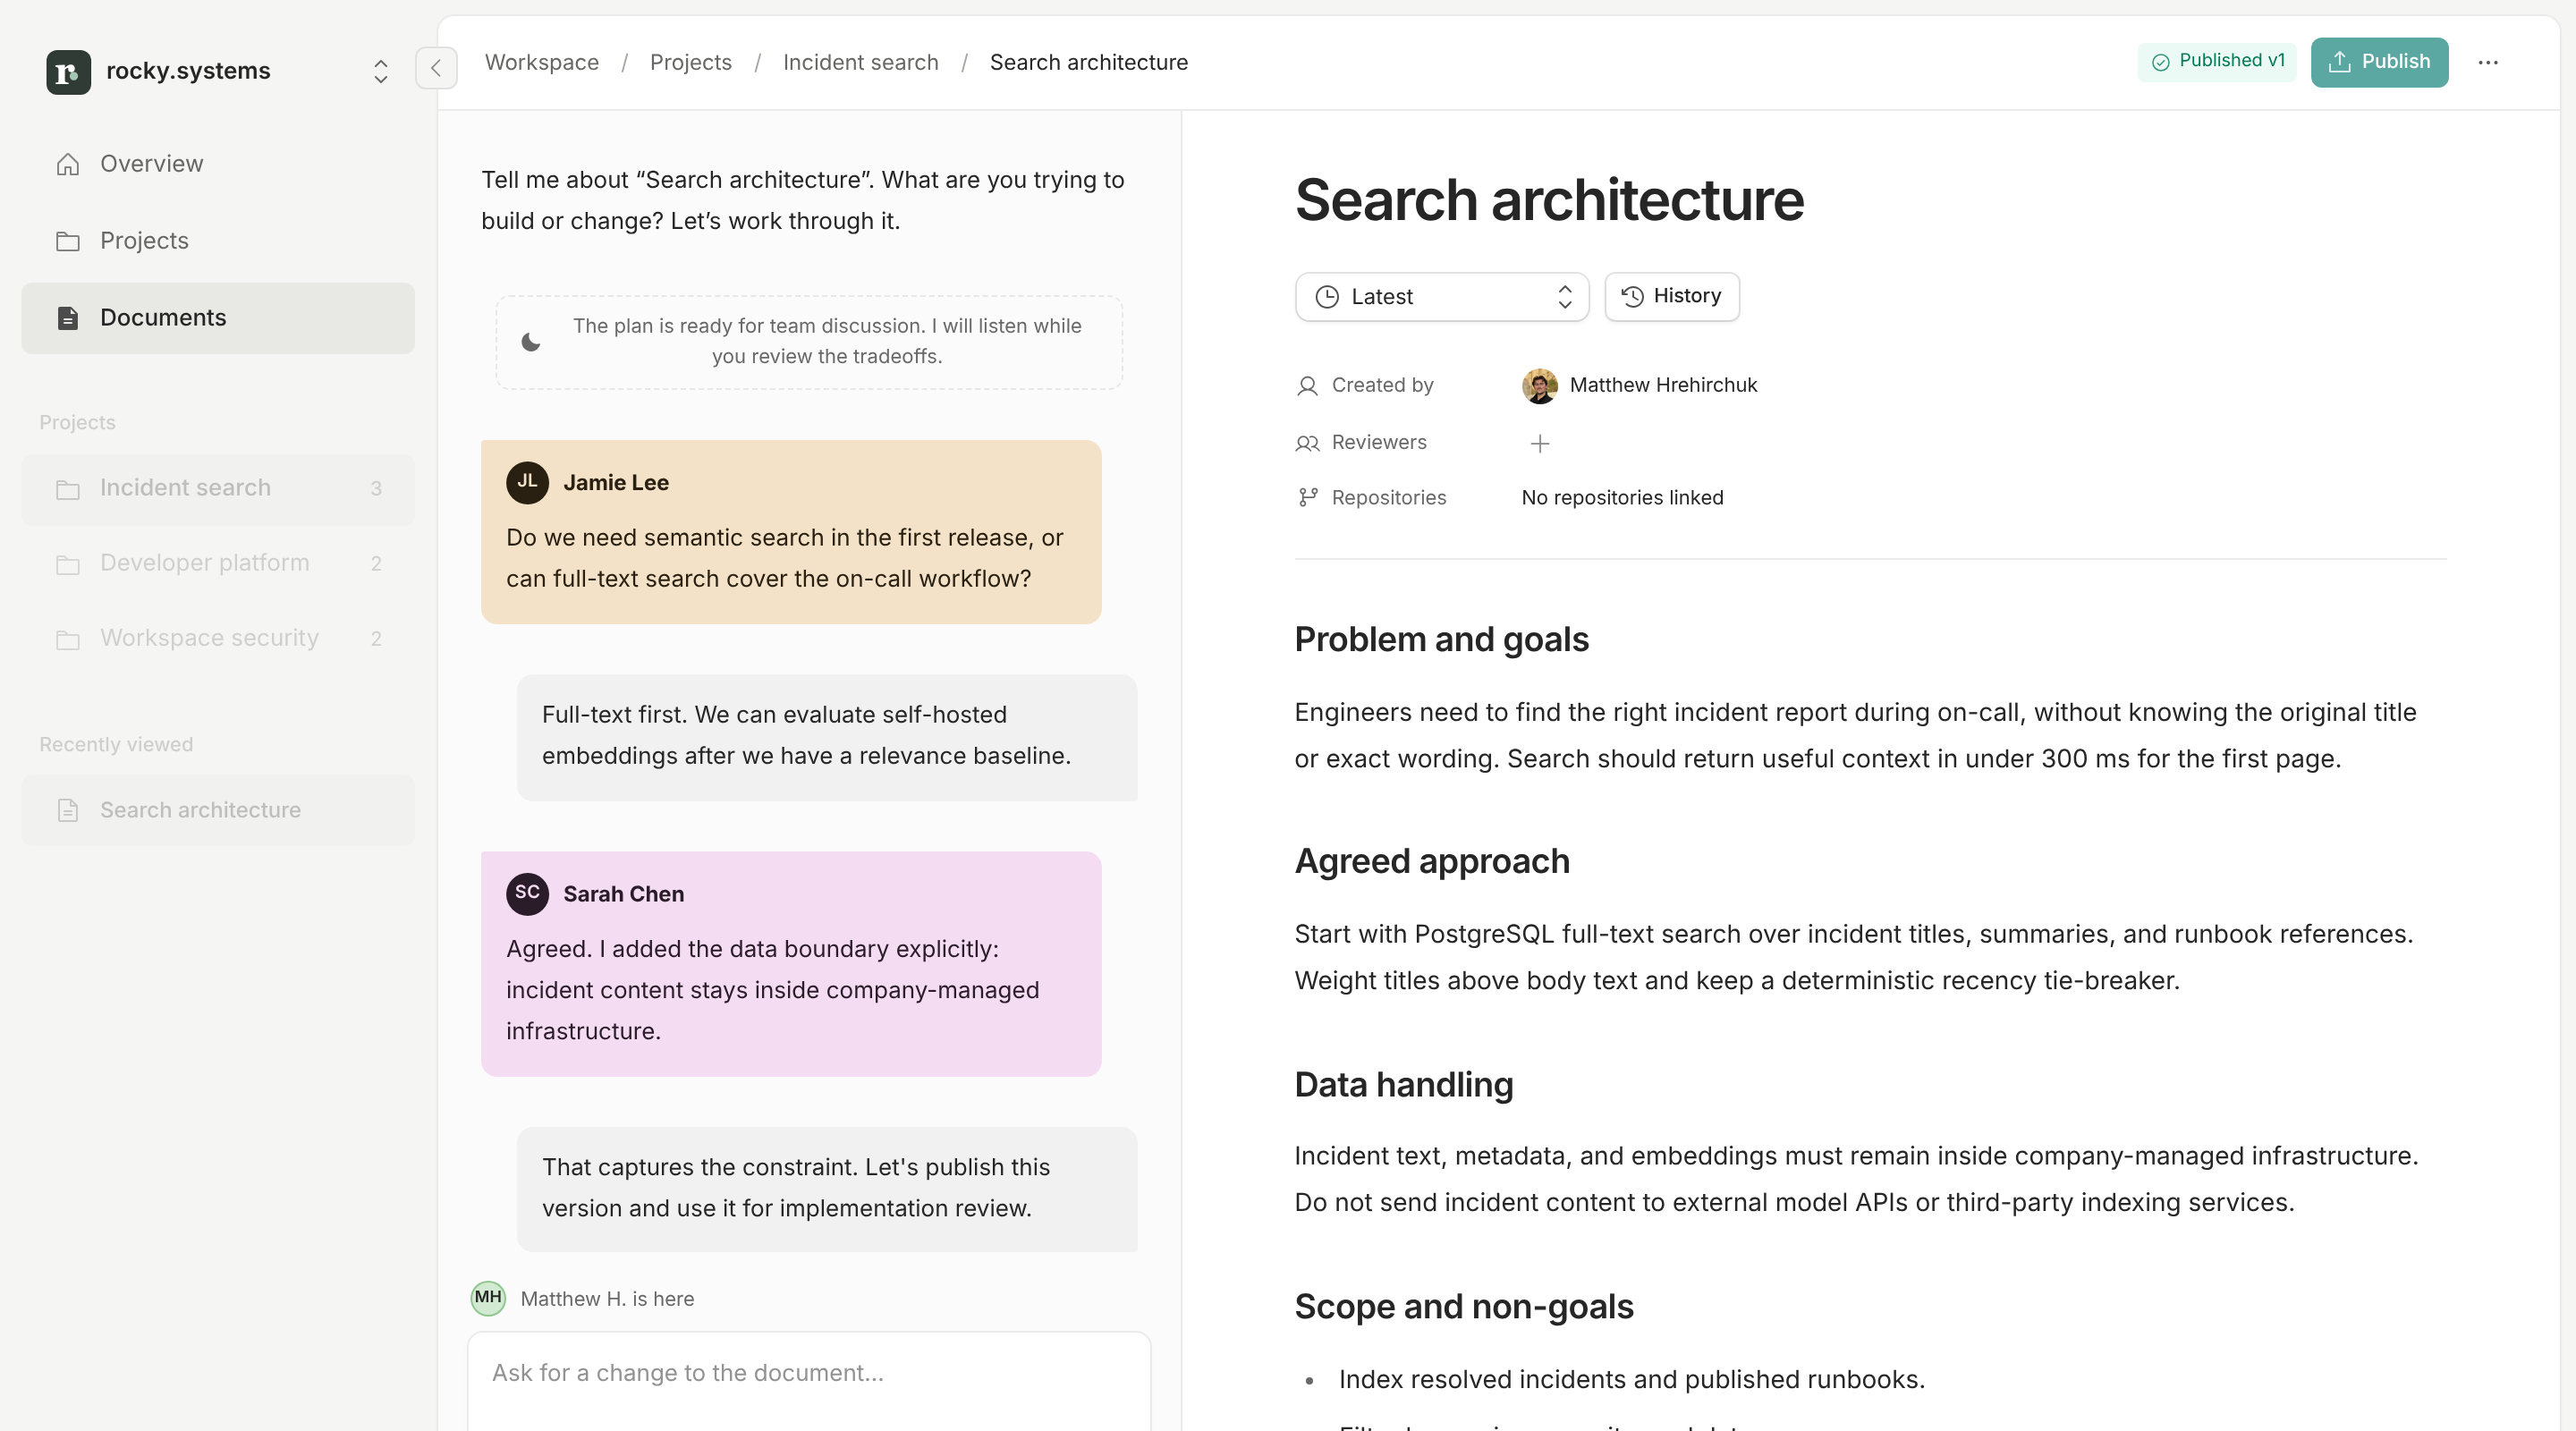
Task: Click the Publish button
Action: pyautogui.click(x=2379, y=62)
